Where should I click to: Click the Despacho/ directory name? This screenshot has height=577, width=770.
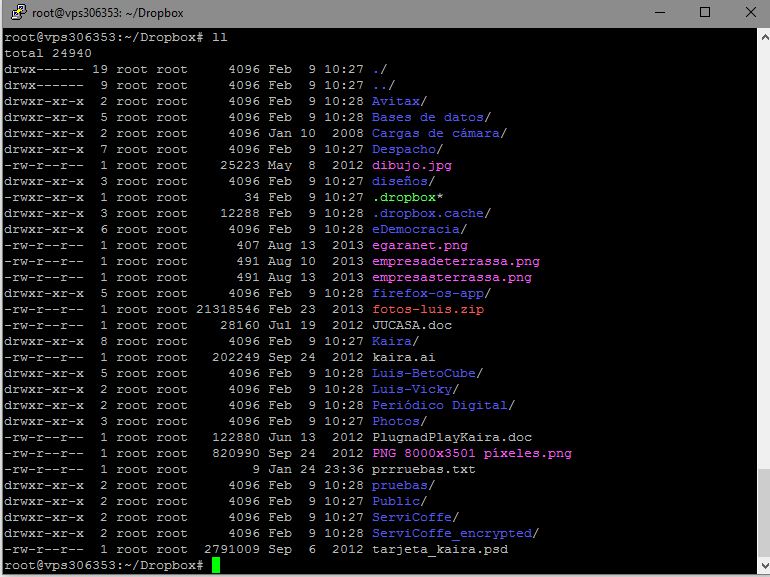click(x=407, y=149)
